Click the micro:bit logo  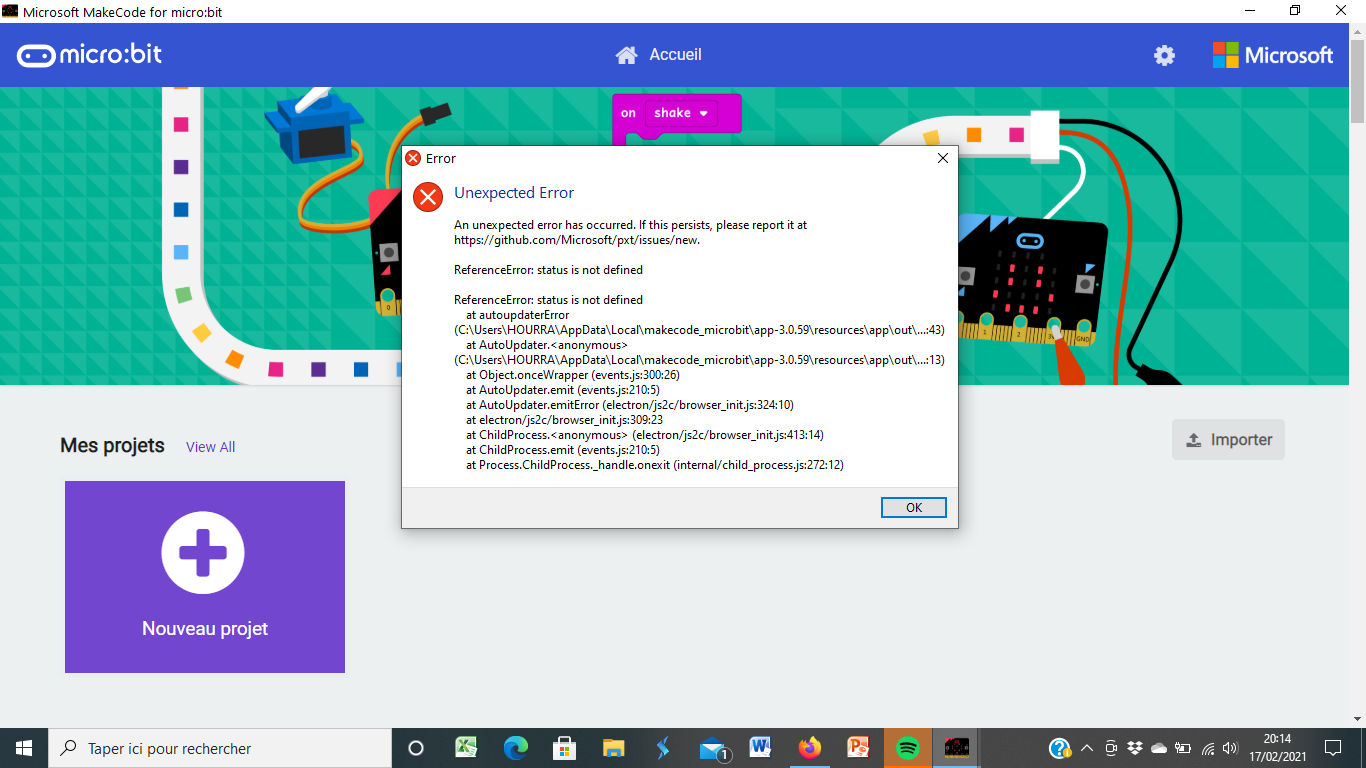click(x=89, y=55)
